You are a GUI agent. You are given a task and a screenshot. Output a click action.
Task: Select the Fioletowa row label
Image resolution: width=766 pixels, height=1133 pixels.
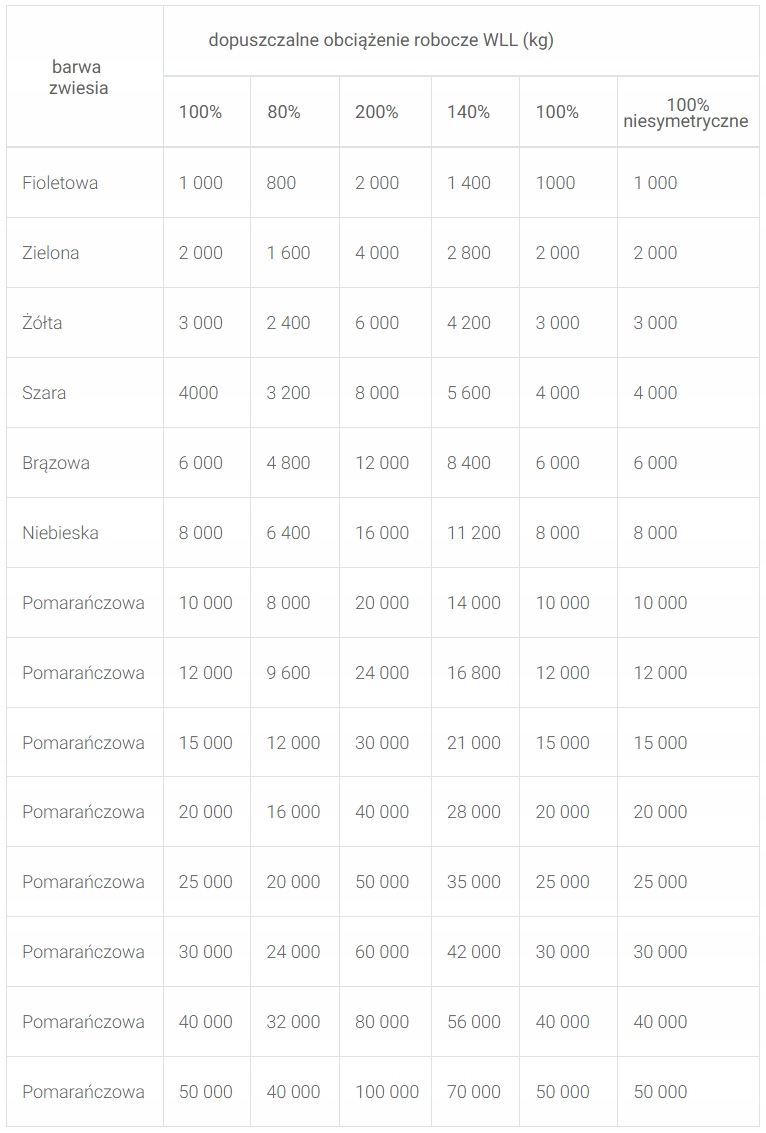(x=60, y=183)
